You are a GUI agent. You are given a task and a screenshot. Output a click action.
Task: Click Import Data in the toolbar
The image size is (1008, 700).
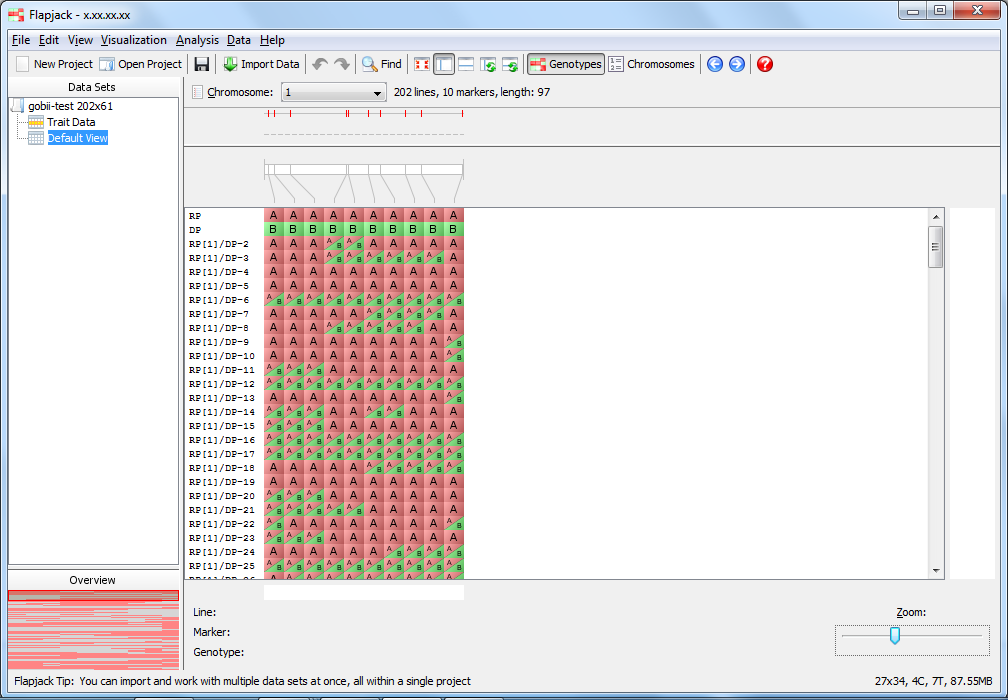262,64
